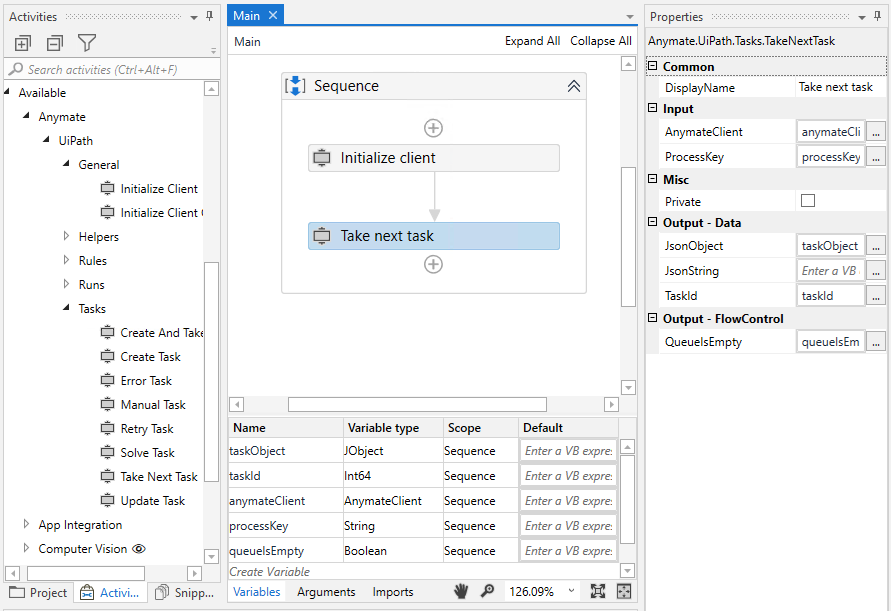Sort variables by the Name column header
Viewport: 891px width, 611px height.
click(x=286, y=428)
